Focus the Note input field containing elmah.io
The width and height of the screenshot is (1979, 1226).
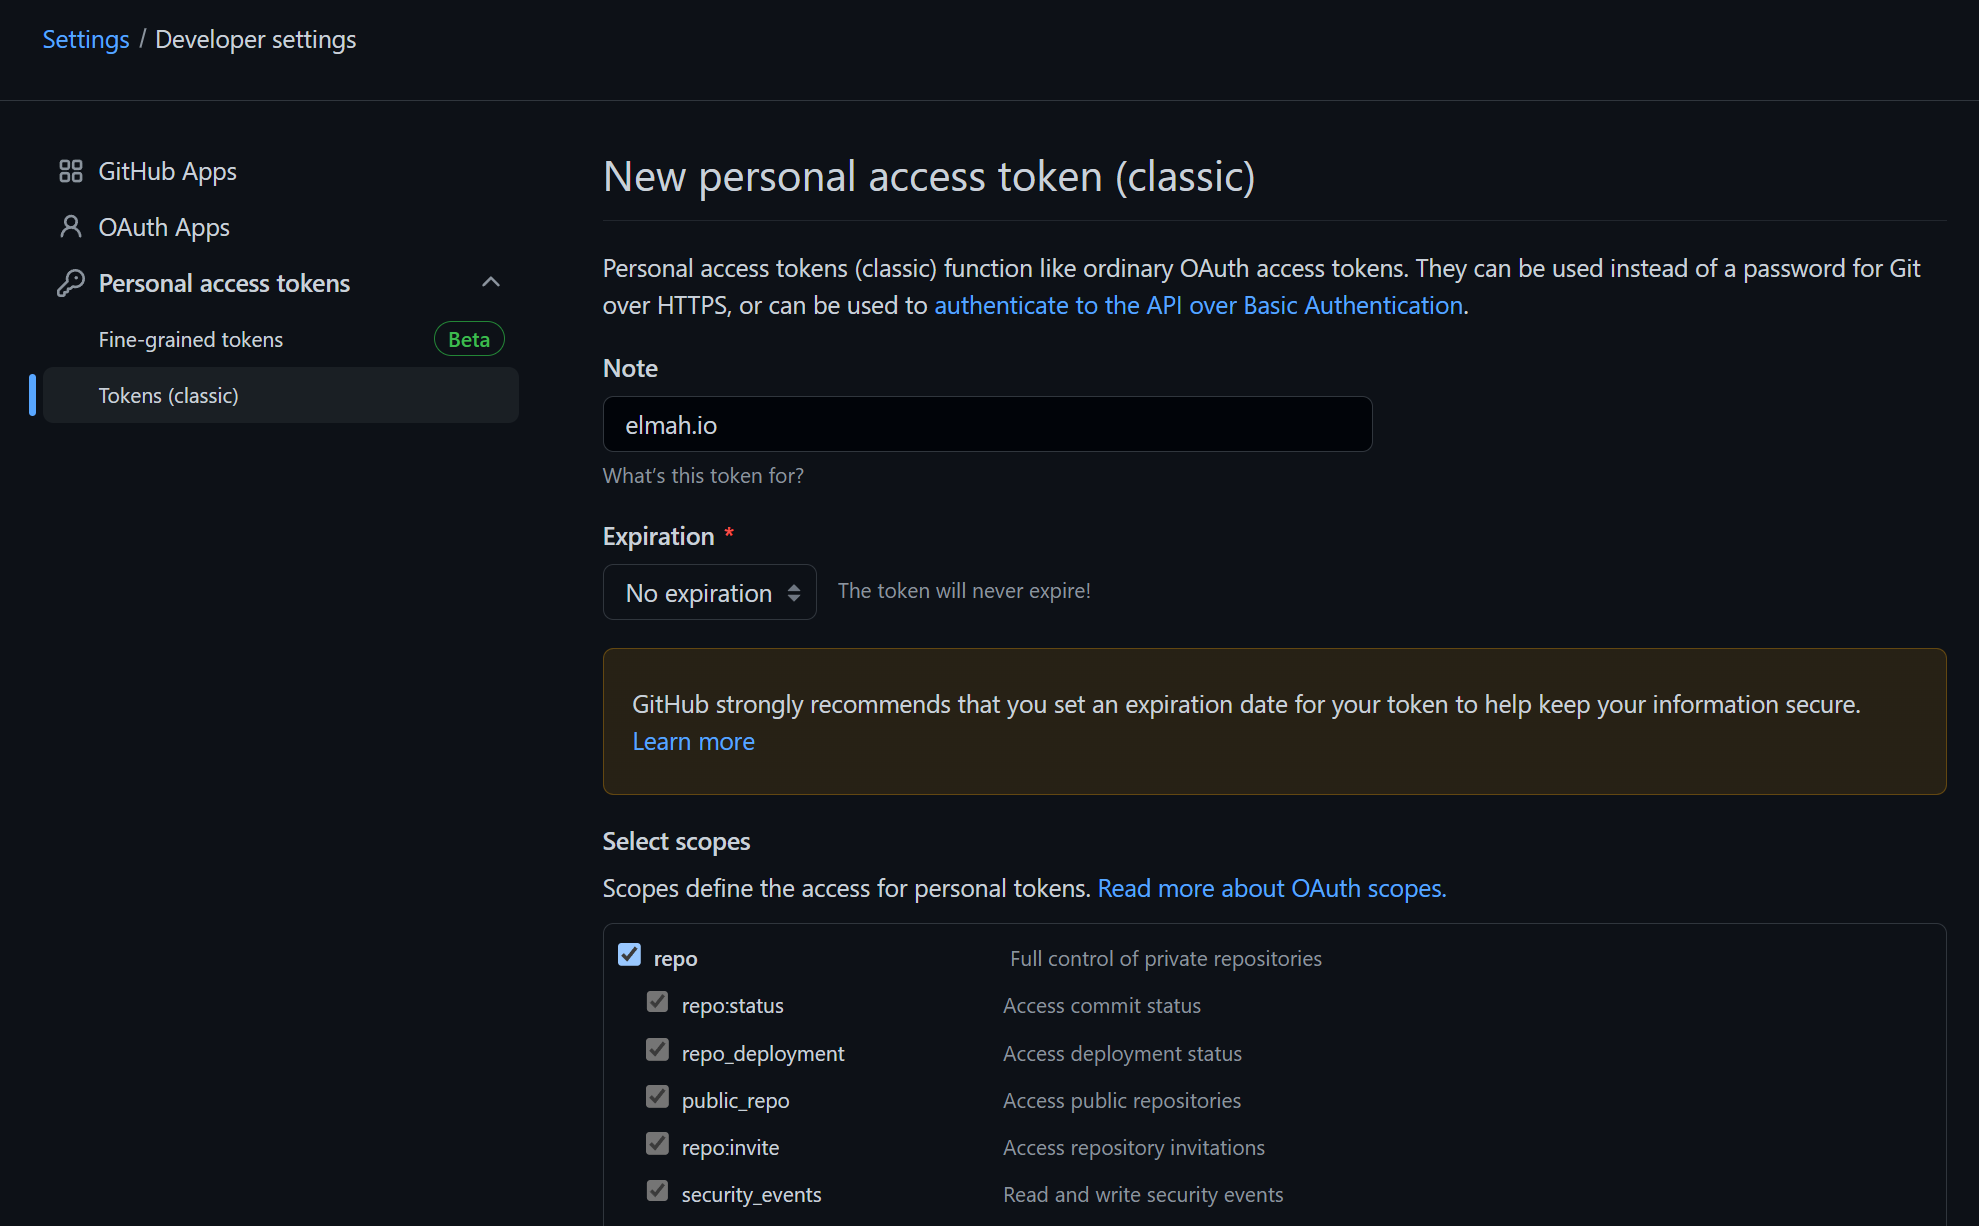pos(987,424)
